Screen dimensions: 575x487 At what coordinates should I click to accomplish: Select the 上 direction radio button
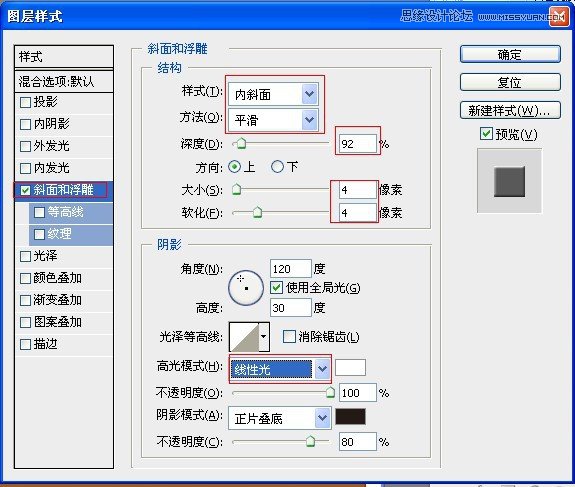coord(234,167)
